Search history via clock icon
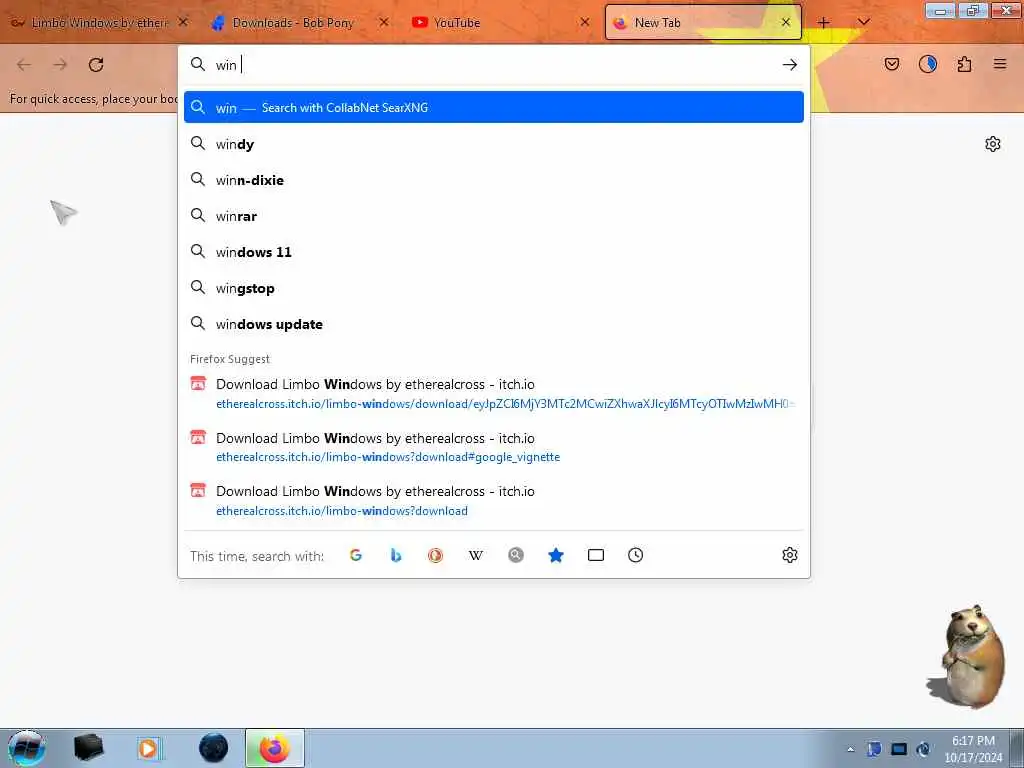 pos(635,555)
